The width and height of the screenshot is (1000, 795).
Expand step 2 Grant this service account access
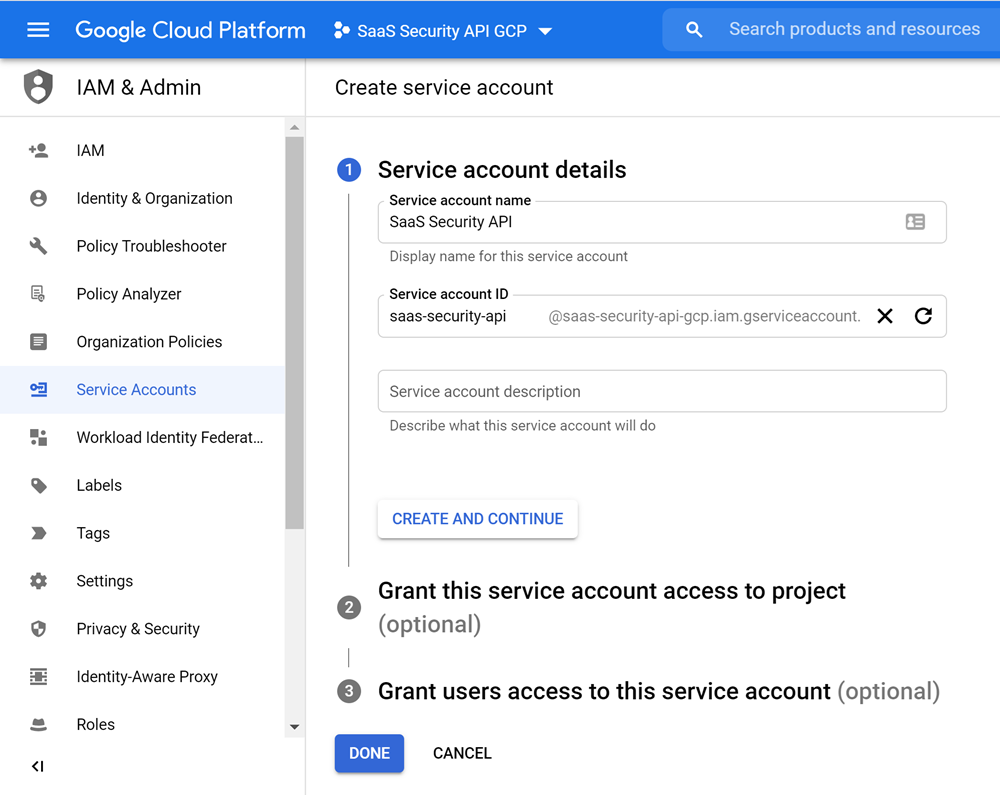coord(611,591)
